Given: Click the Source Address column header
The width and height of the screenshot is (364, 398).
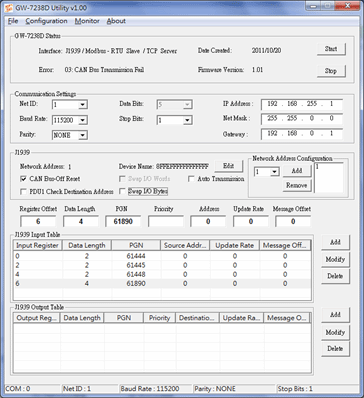Looking at the screenshot, I should [185, 246].
